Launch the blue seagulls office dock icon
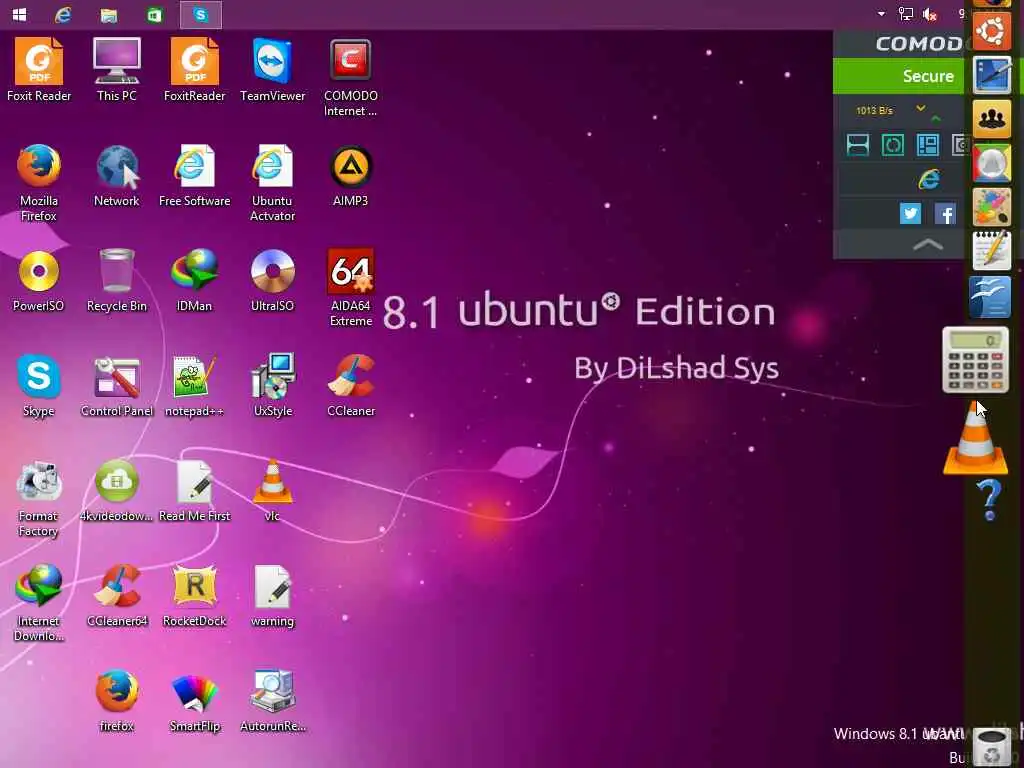The width and height of the screenshot is (1024, 768). click(990, 296)
